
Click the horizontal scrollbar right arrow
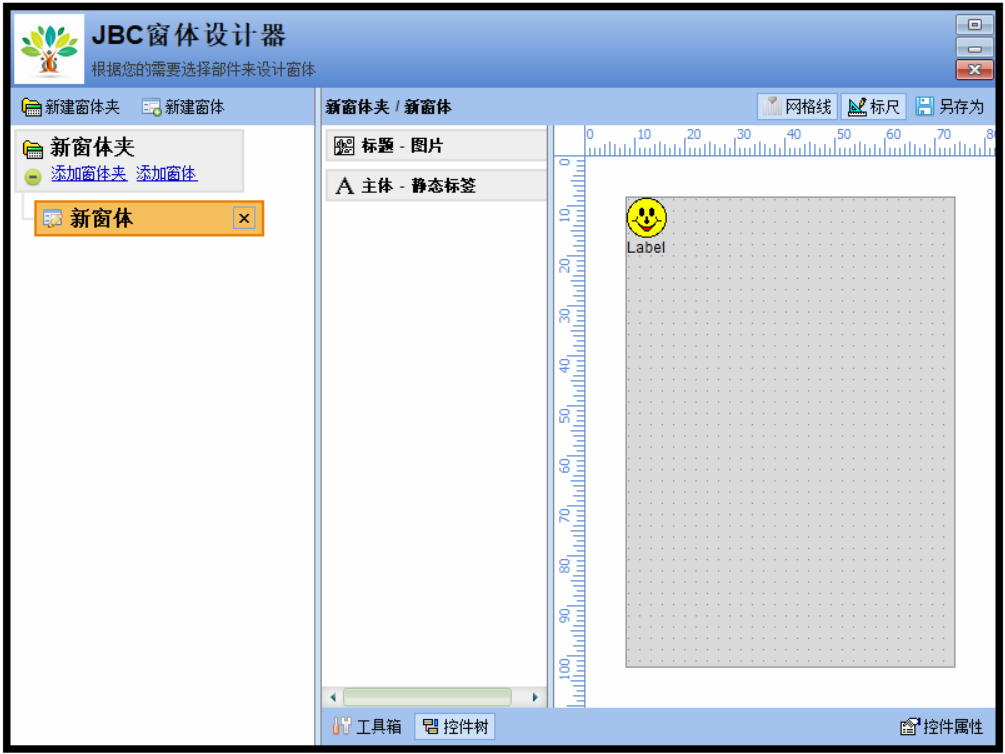(x=535, y=697)
